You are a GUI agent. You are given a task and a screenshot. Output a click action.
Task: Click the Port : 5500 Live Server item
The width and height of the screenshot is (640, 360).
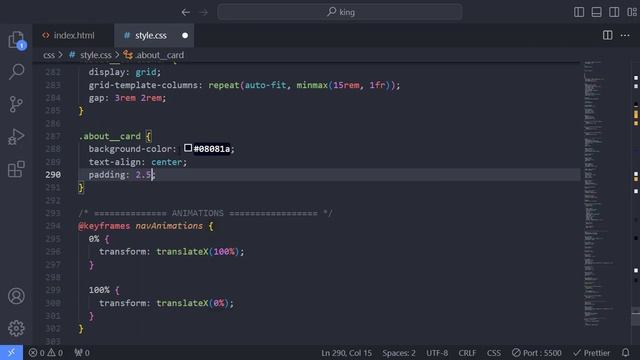click(537, 353)
